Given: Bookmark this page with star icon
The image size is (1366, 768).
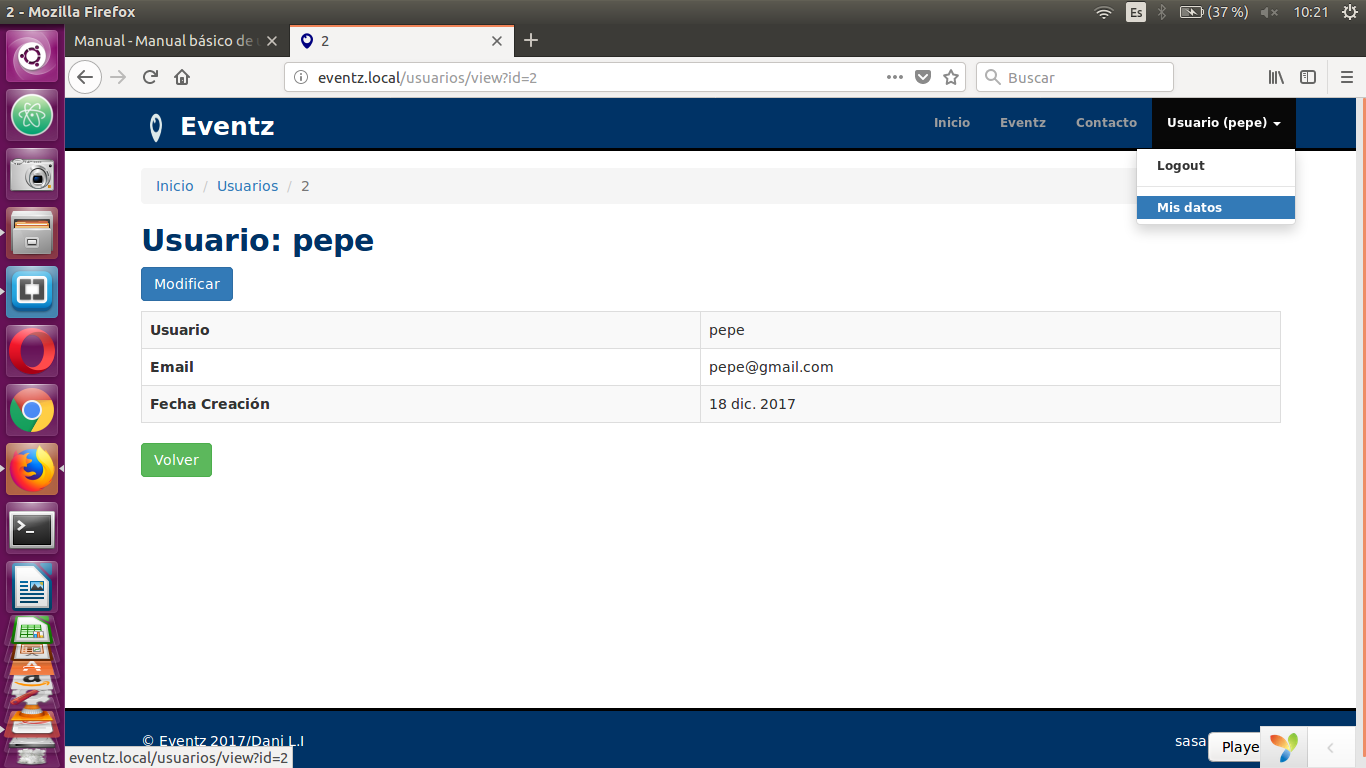Looking at the screenshot, I should tap(951, 77).
